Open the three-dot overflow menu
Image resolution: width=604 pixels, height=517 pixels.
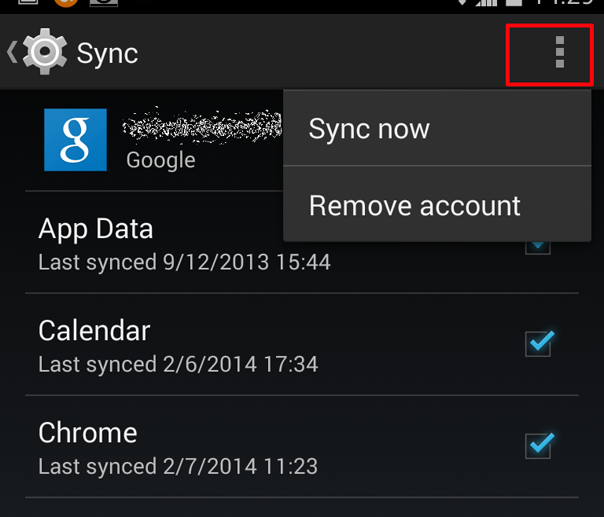click(559, 52)
